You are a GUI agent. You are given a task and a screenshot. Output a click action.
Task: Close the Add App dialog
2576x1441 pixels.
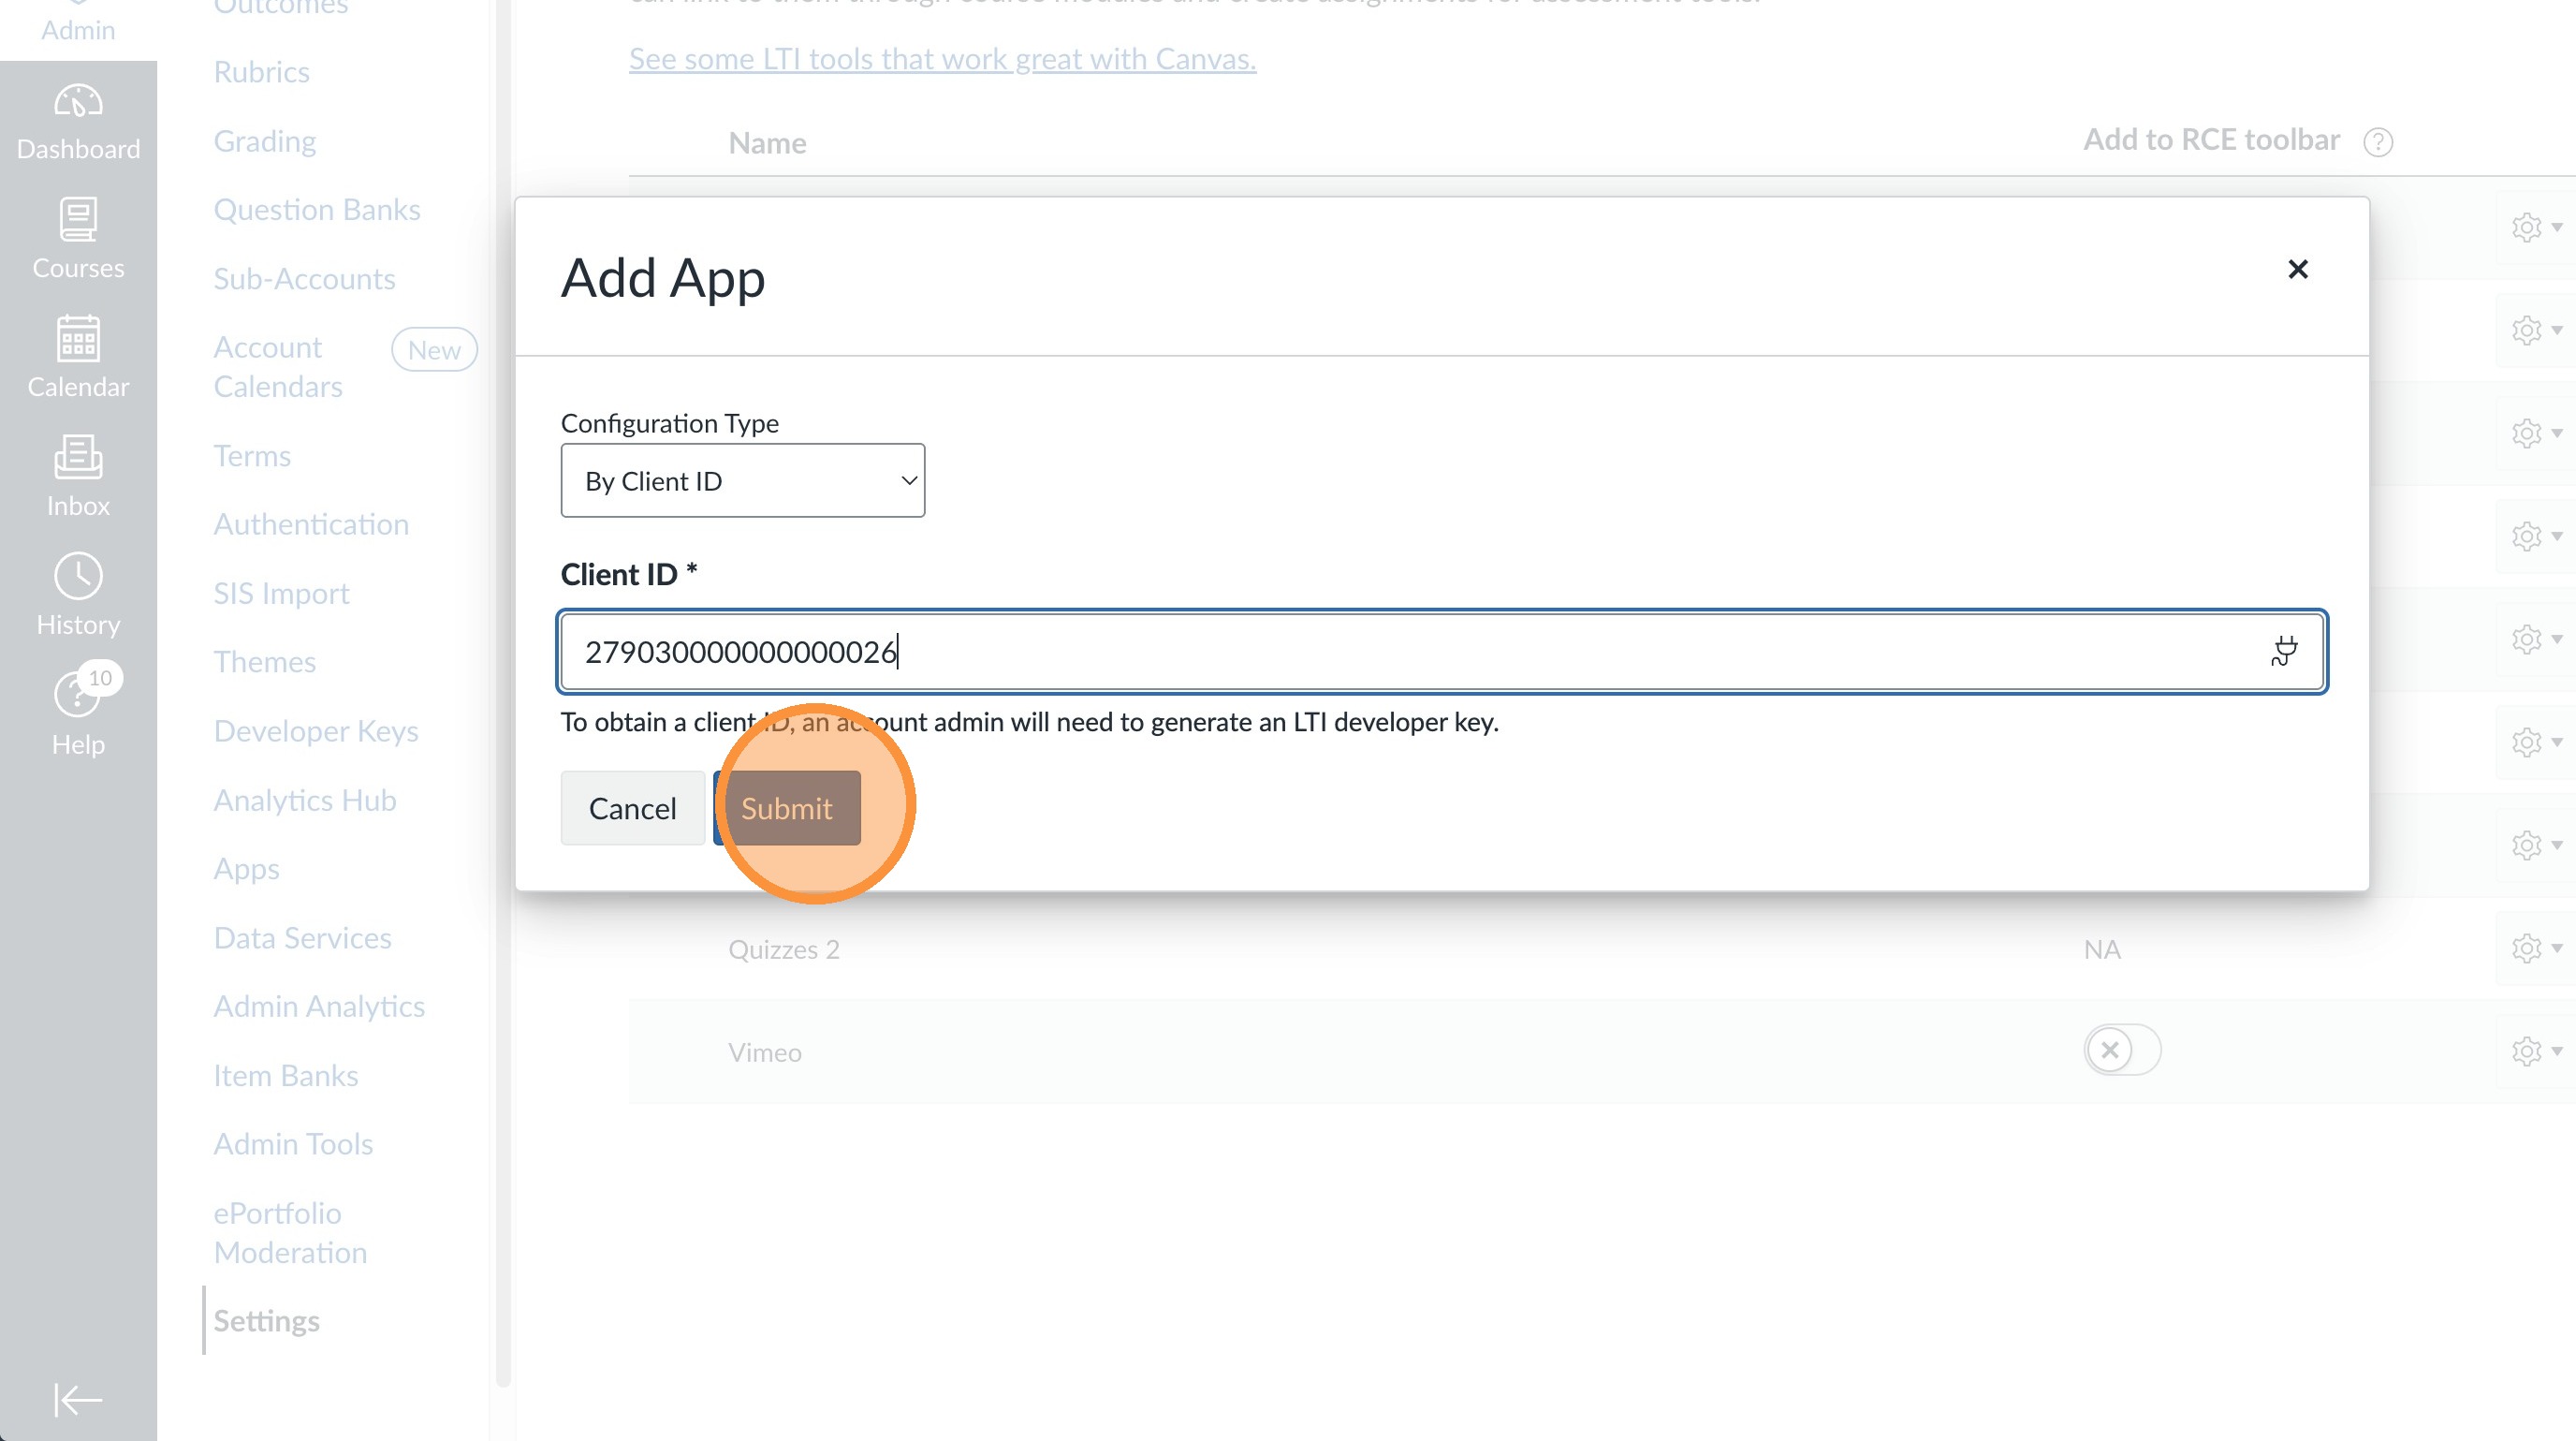point(2297,269)
